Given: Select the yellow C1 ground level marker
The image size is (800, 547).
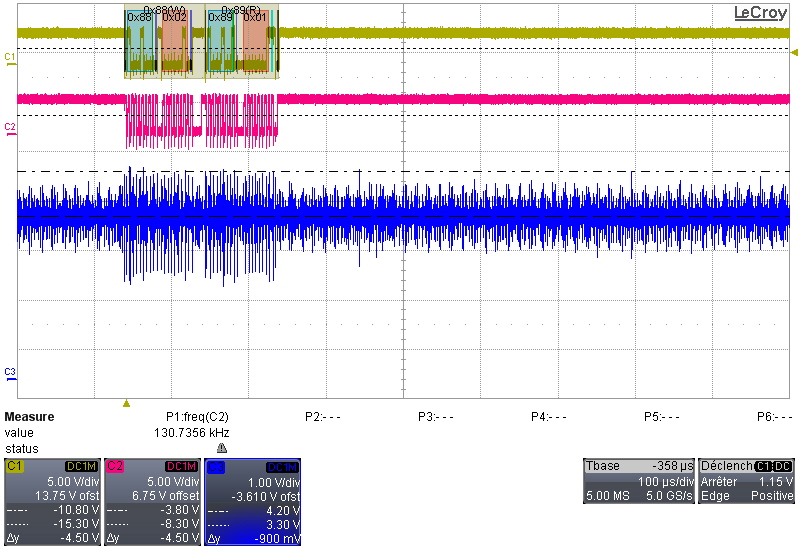Looking at the screenshot, I should (x=10, y=57).
